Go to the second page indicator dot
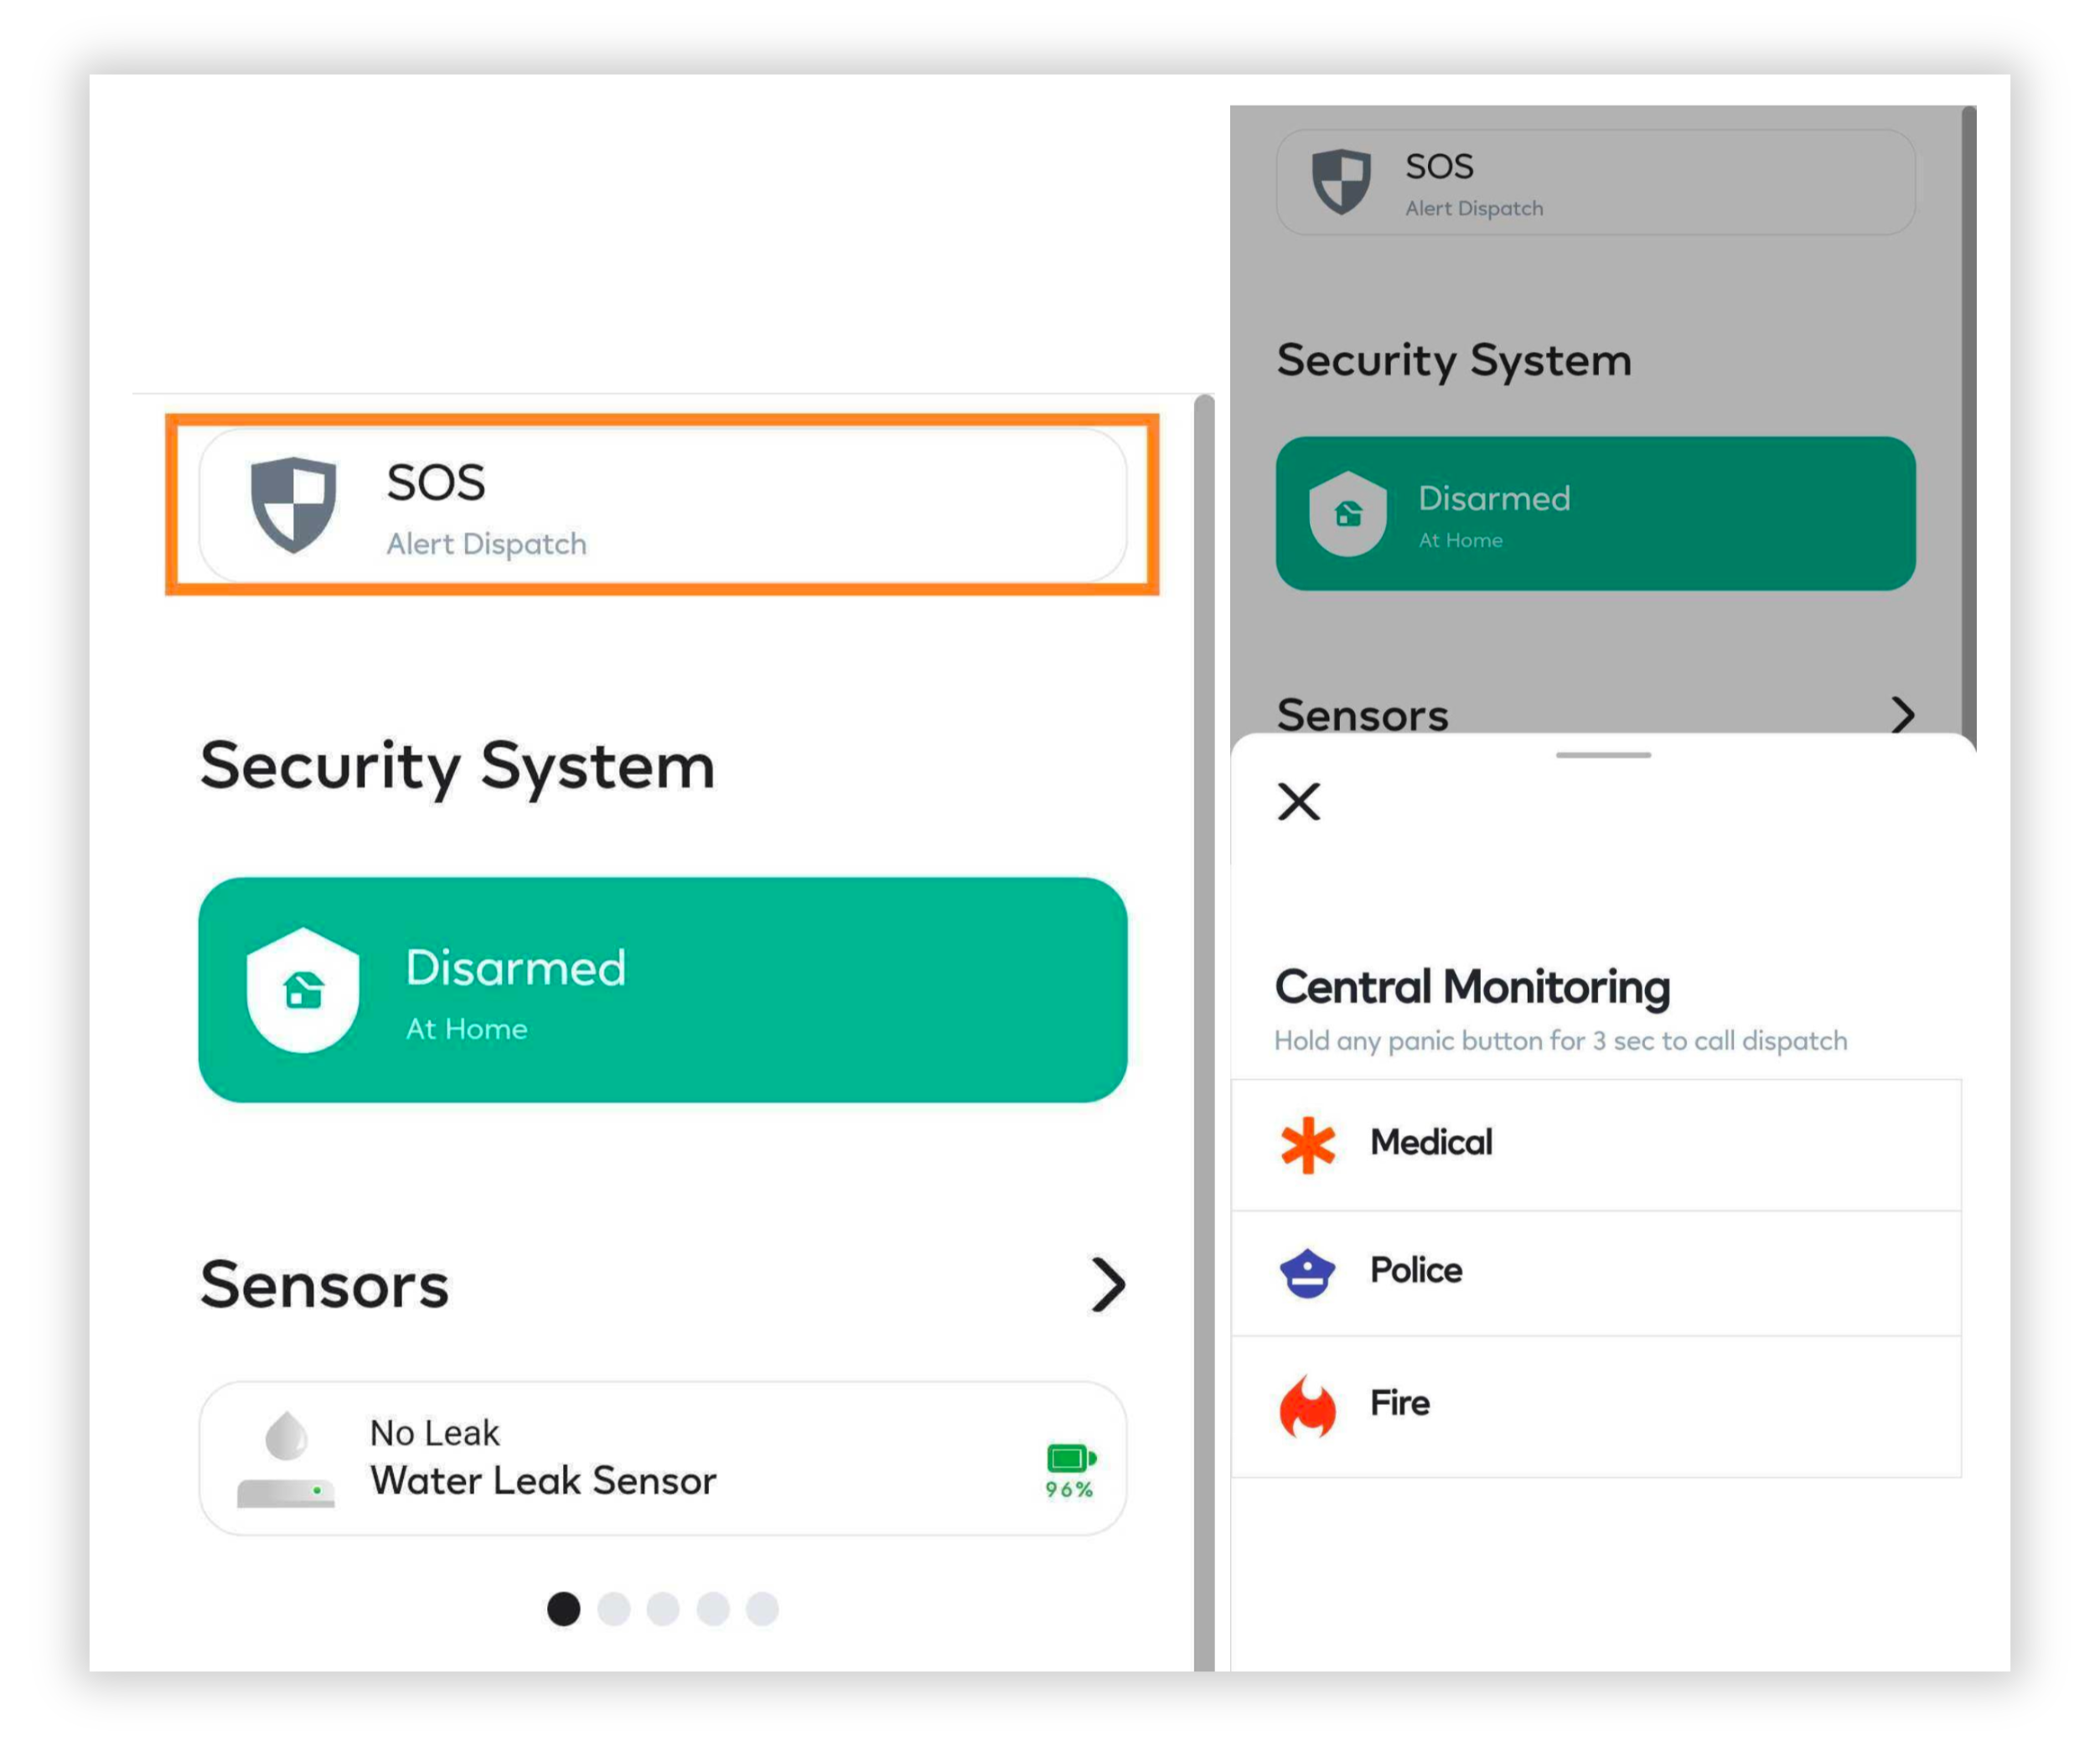Viewport: 2100px width, 1746px height. [613, 1609]
